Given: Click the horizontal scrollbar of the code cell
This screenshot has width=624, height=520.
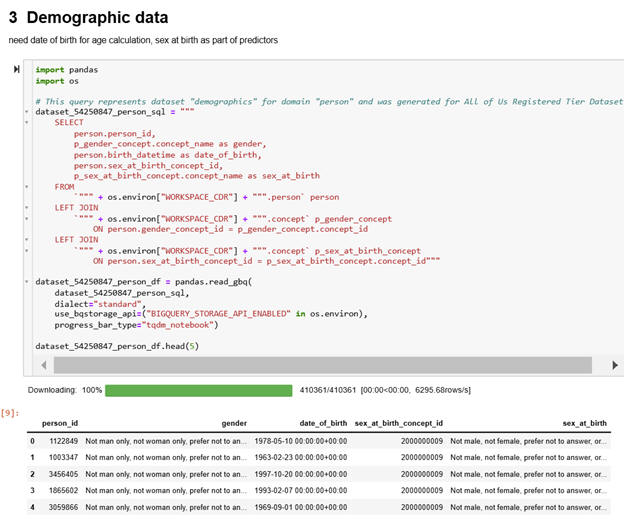Looking at the screenshot, I should pyautogui.click(x=323, y=365).
